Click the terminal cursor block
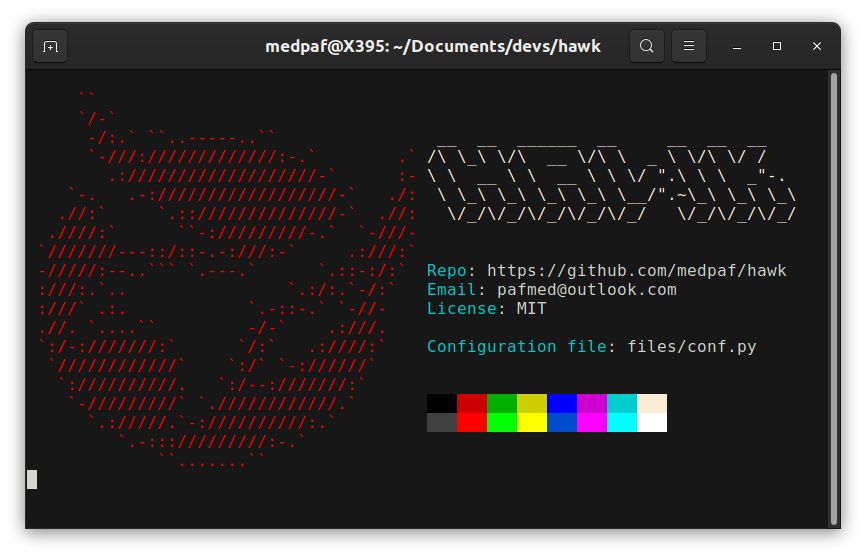The width and height of the screenshot is (866, 557). click(32, 480)
